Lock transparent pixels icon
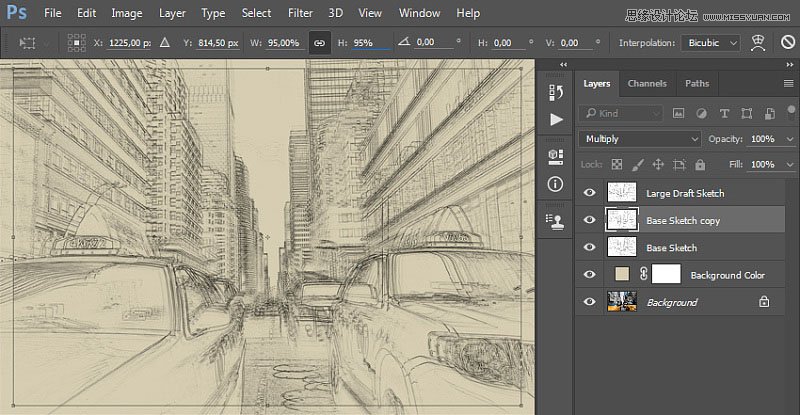 click(x=617, y=164)
